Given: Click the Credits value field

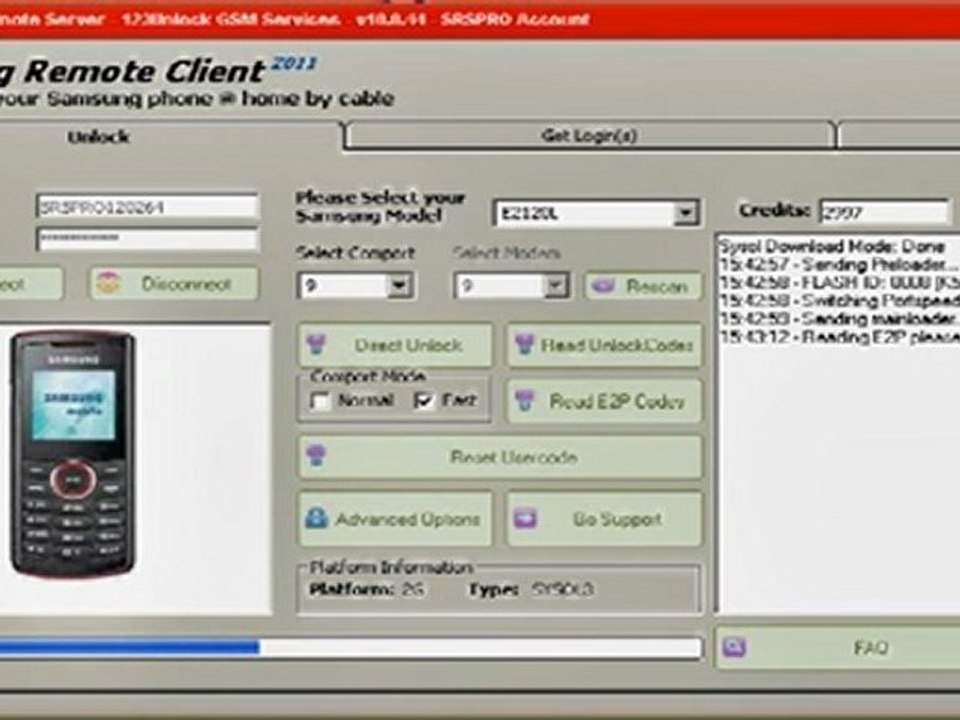Looking at the screenshot, I should (x=885, y=212).
